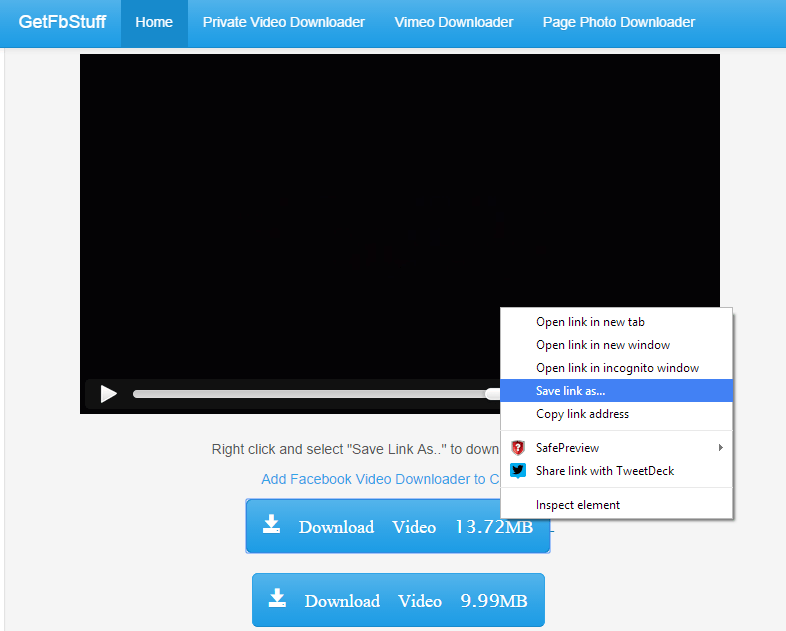Click download icon on 9.99MB button
Viewport: 786px width, 631px height.
click(277, 597)
